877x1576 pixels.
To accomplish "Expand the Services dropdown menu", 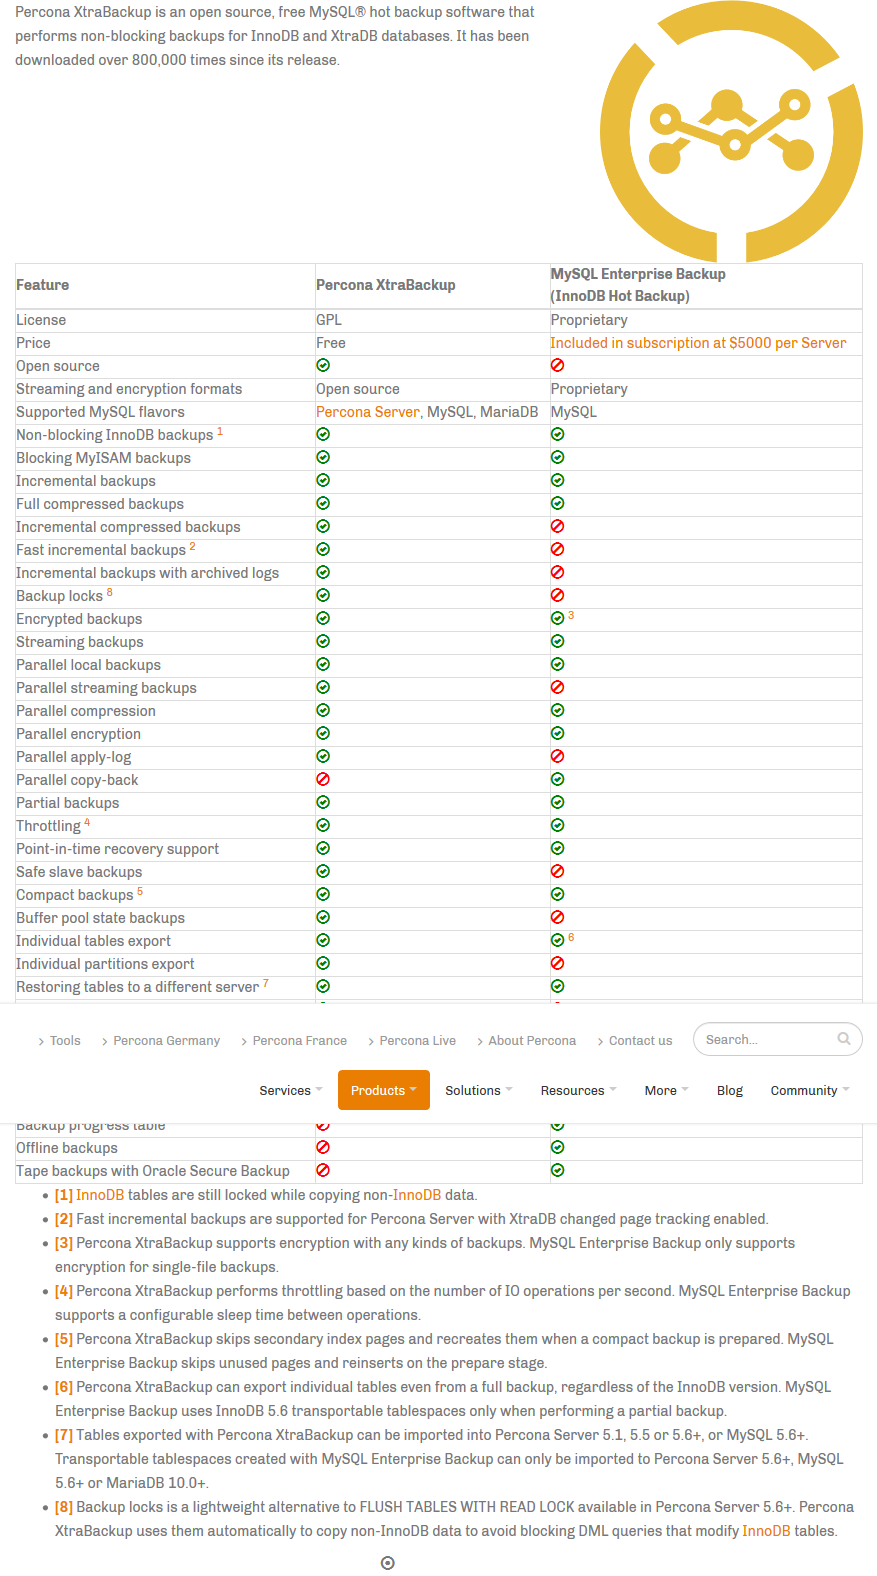I will click(x=291, y=1090).
